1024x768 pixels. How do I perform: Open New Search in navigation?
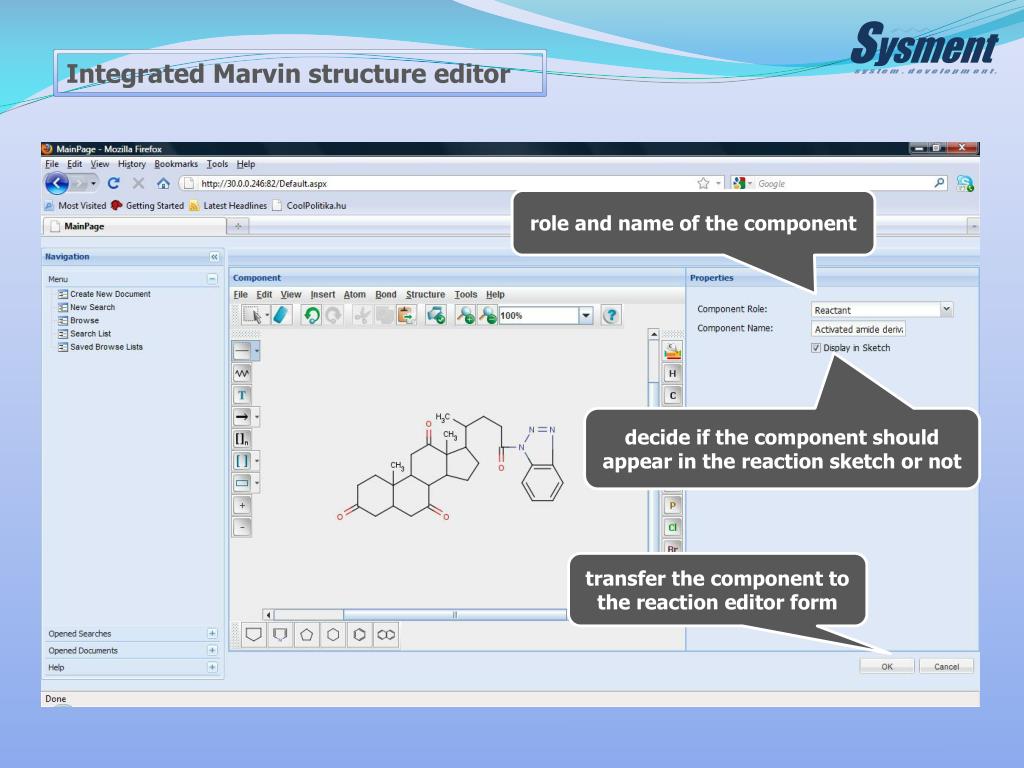(x=93, y=308)
